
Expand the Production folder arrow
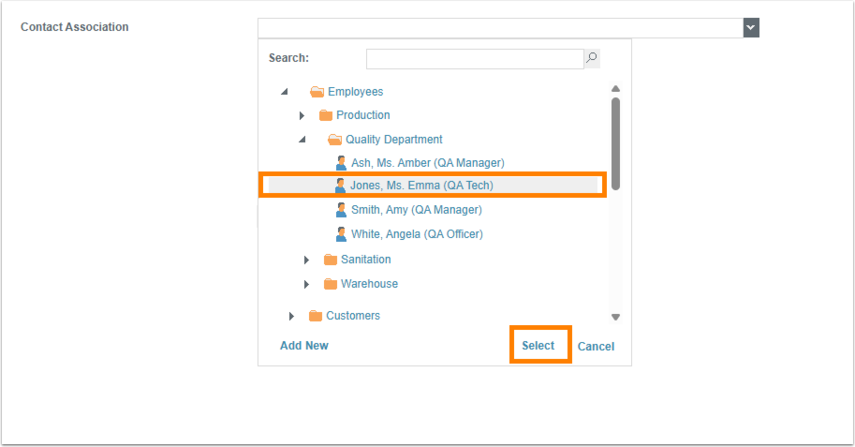(301, 116)
